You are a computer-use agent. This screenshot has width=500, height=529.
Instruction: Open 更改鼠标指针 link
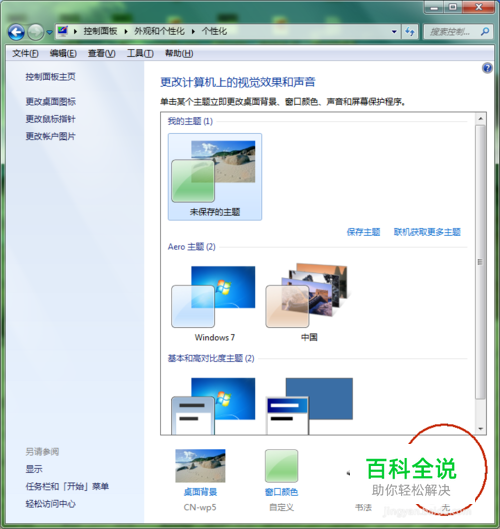(50, 119)
